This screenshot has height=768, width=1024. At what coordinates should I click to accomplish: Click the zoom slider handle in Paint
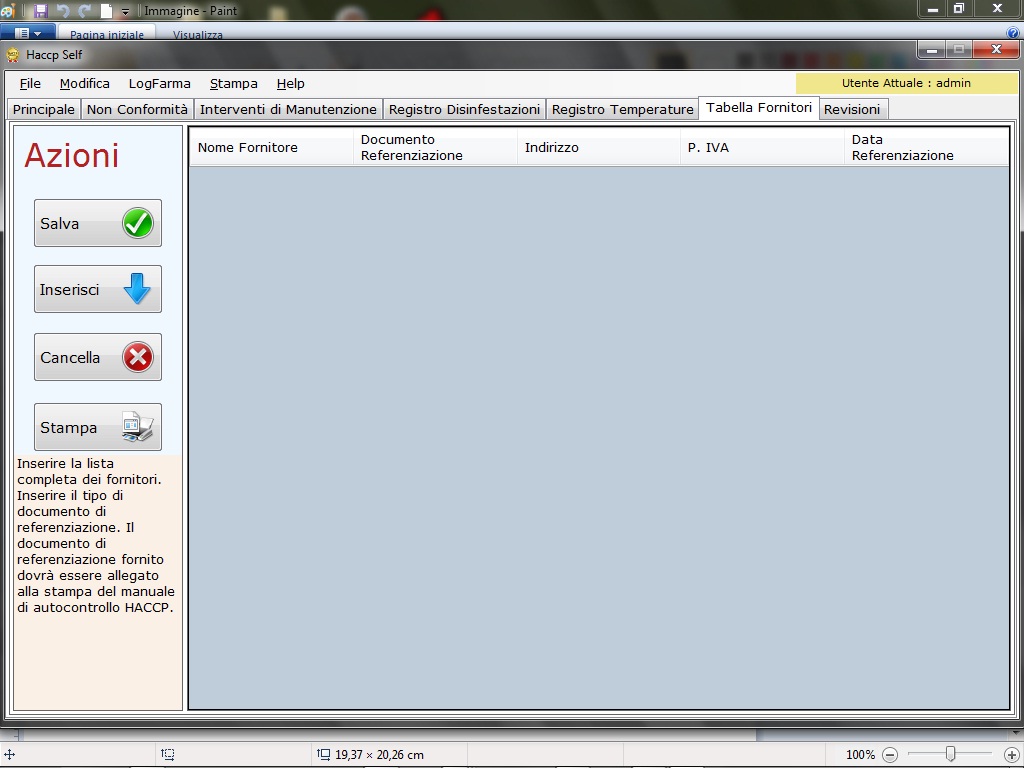950,754
